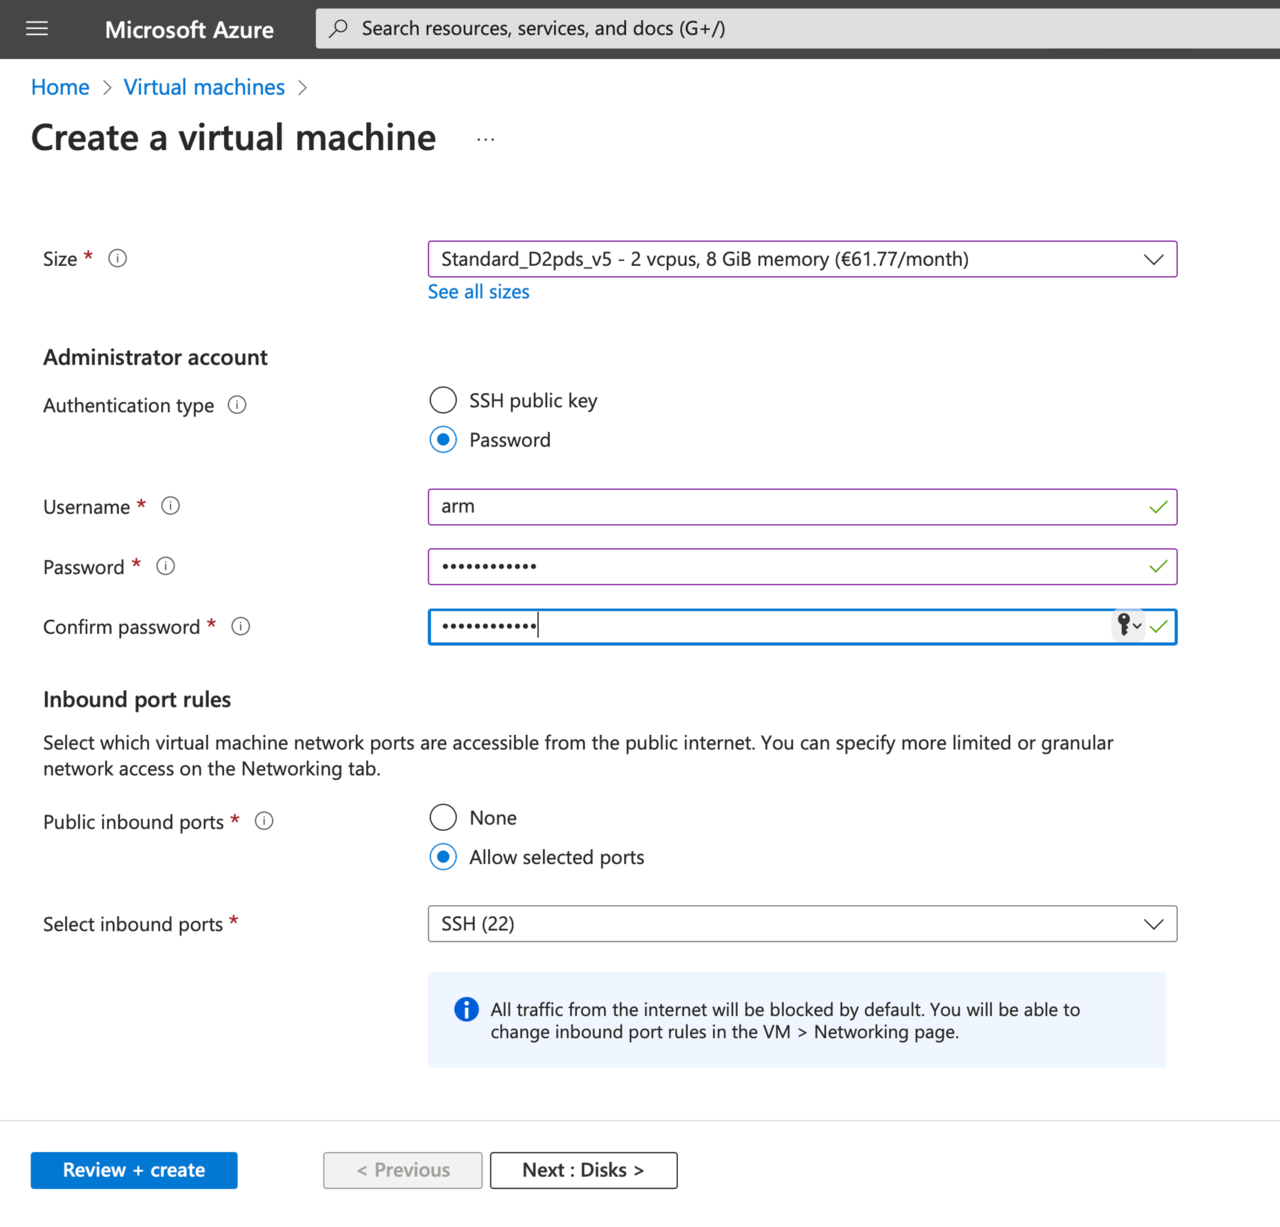Click the Review + create button
Screen dimensions: 1280x1227
134,1170
